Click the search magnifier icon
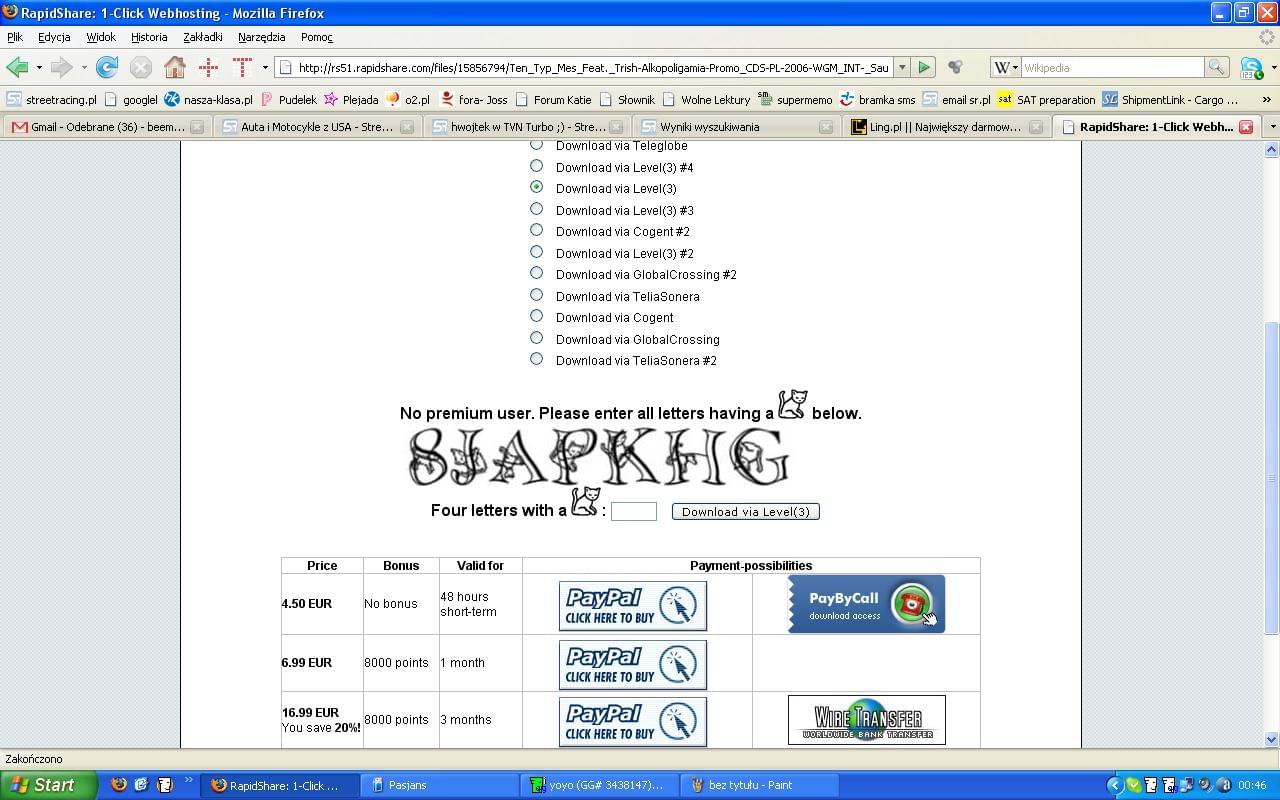This screenshot has height=800, width=1280. (1216, 67)
